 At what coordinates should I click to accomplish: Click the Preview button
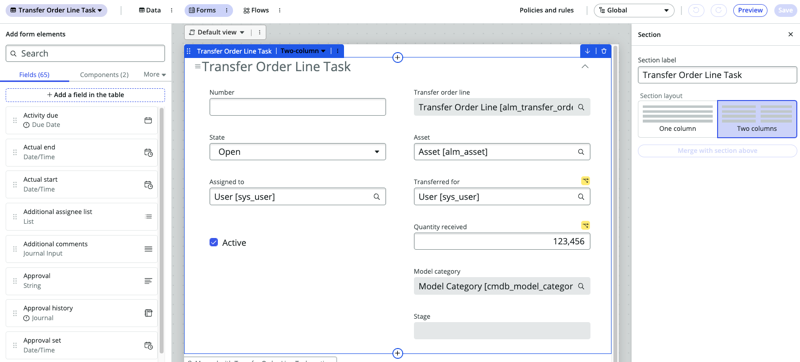(750, 10)
